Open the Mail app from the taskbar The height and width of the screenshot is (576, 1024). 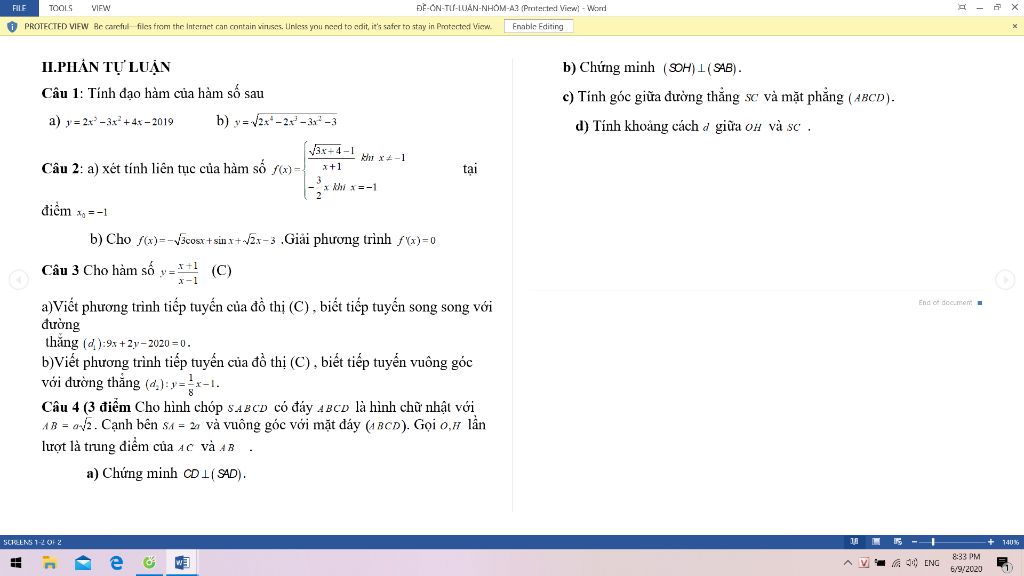(x=83, y=562)
